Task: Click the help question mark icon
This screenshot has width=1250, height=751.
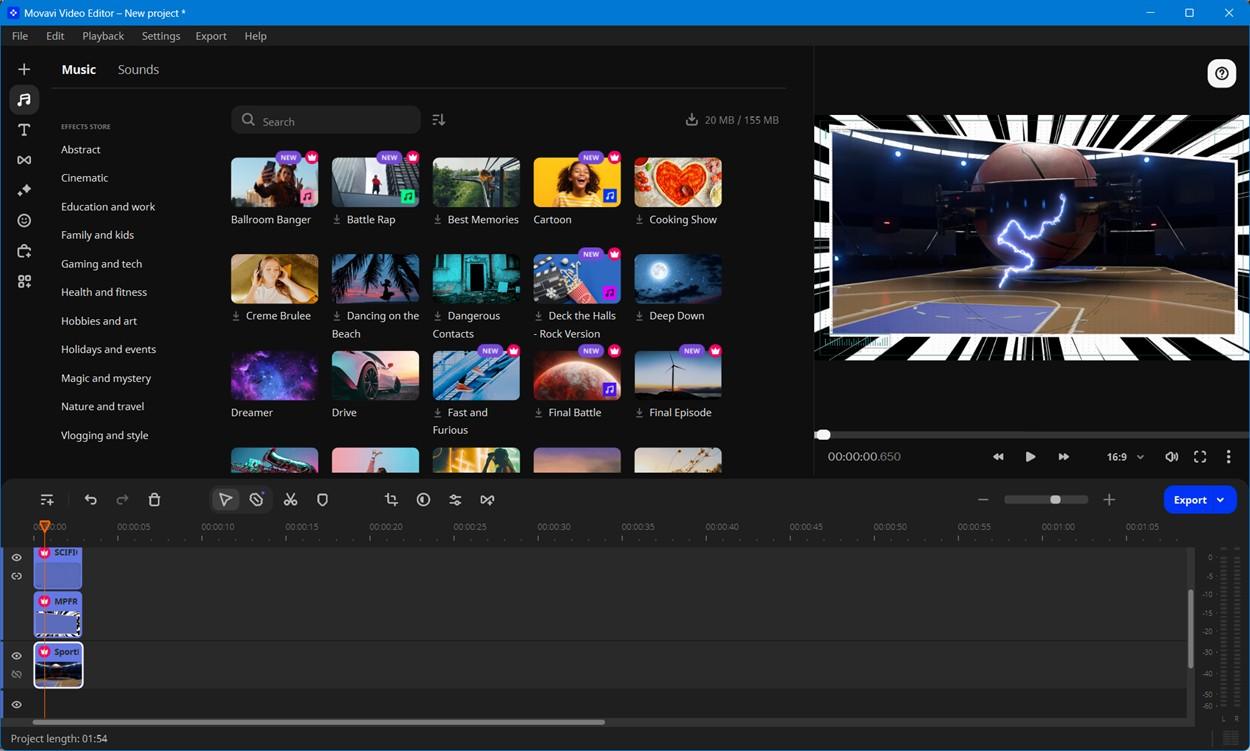Action: pos(1221,73)
